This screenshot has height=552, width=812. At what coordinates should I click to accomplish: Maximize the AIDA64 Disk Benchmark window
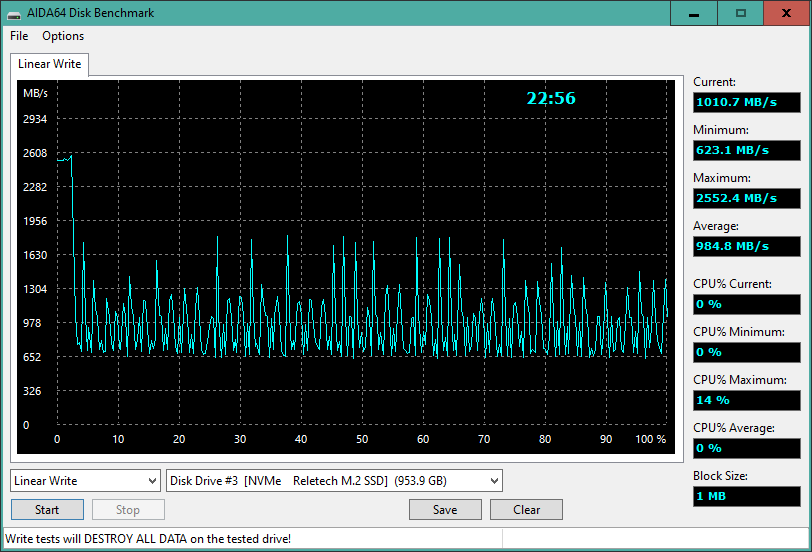741,13
